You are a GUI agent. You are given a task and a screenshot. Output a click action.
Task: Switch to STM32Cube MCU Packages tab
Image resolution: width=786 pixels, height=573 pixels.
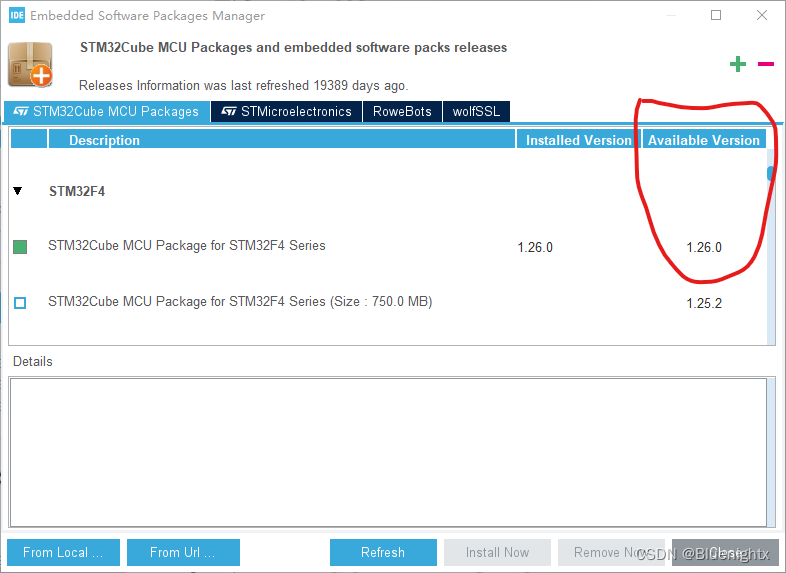coord(106,111)
